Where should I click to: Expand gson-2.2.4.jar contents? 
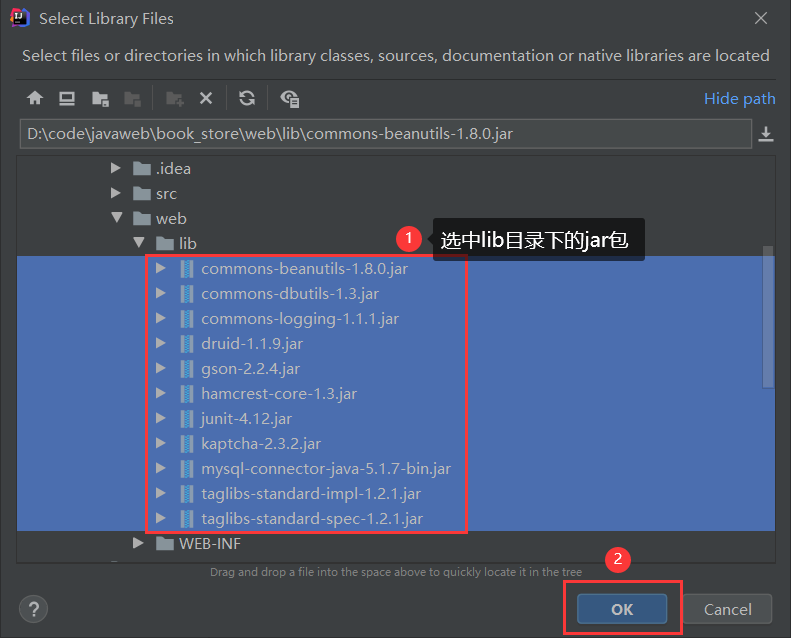pyautogui.click(x=161, y=368)
